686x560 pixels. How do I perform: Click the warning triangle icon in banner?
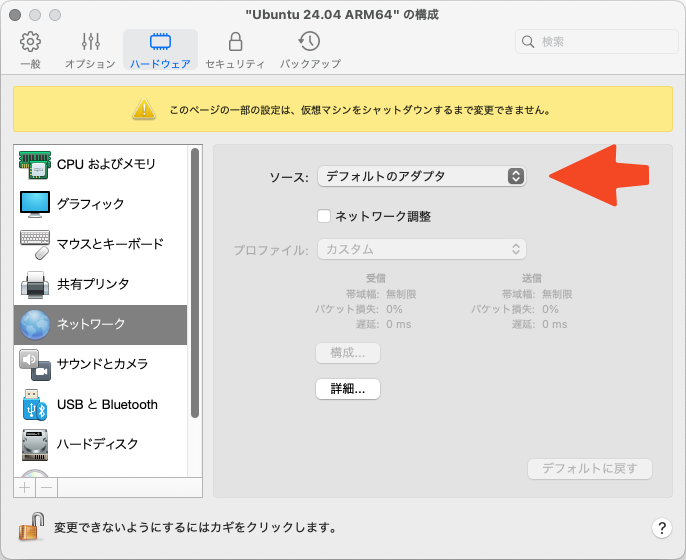coord(144,109)
